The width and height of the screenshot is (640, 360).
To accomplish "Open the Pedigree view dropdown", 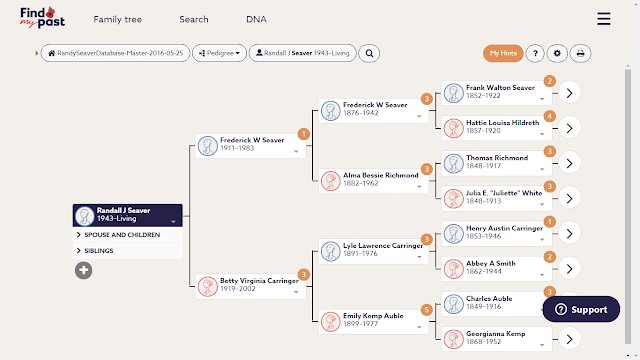I will click(219, 53).
